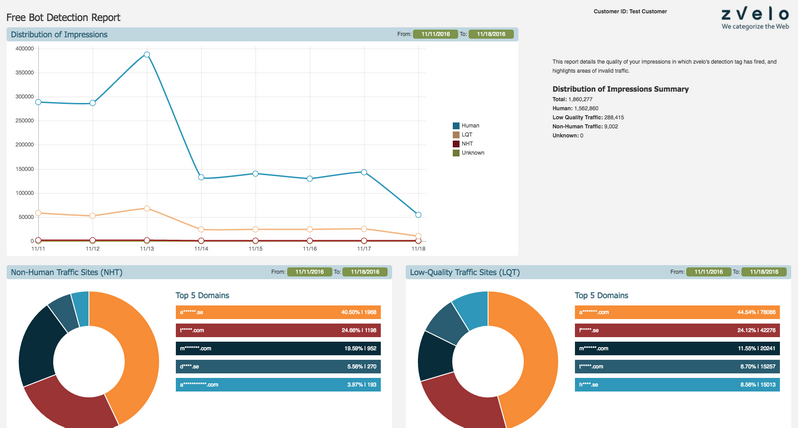
Task: Open the From date for Low-Quality Traffic Sites
Action: 709,271
